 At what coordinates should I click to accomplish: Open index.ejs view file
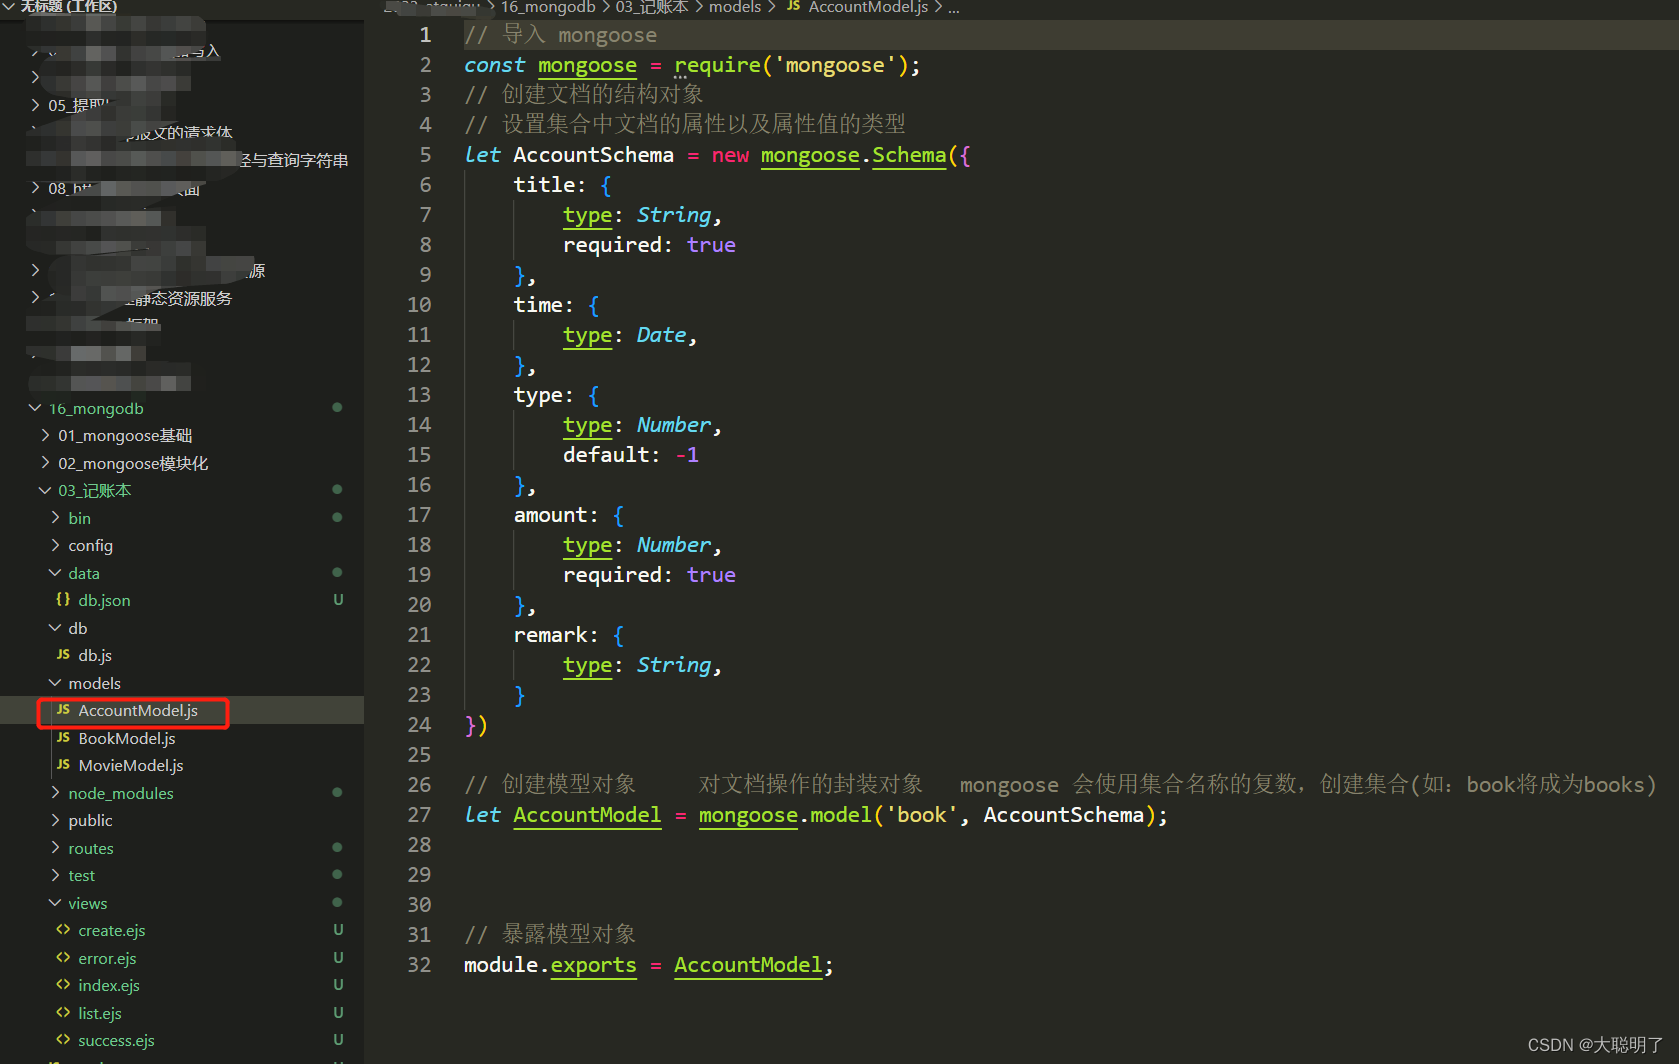(x=109, y=986)
